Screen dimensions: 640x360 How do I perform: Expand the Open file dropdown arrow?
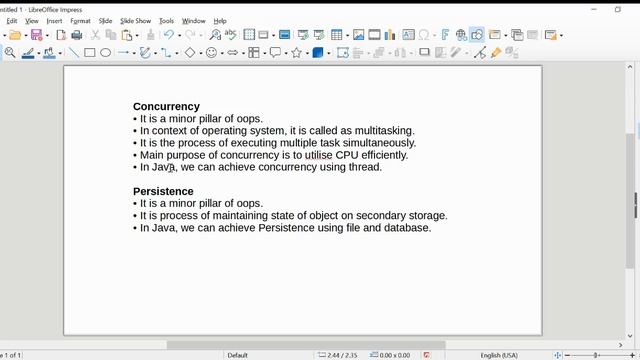[25, 36]
